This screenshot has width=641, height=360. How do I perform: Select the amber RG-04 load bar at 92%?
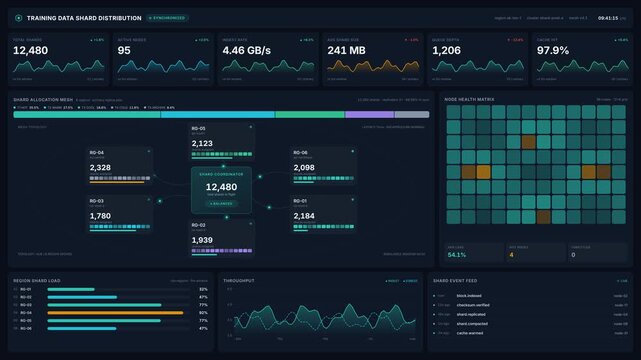click(115, 313)
